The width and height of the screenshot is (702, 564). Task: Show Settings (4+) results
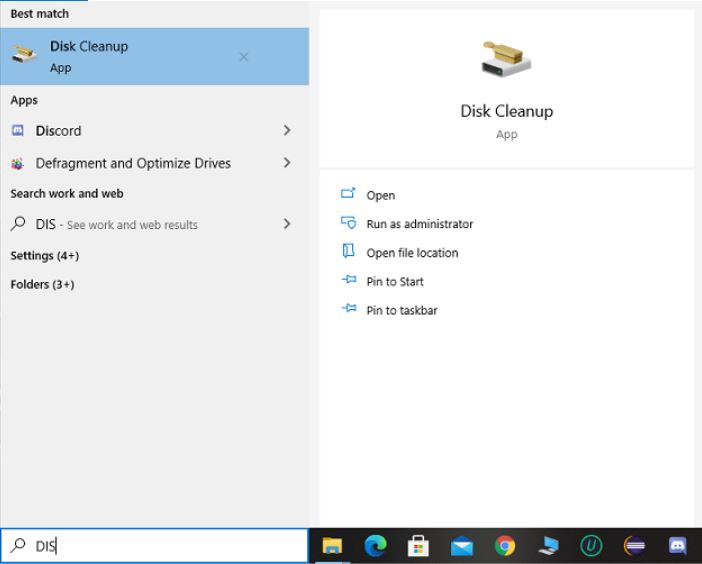(45, 256)
